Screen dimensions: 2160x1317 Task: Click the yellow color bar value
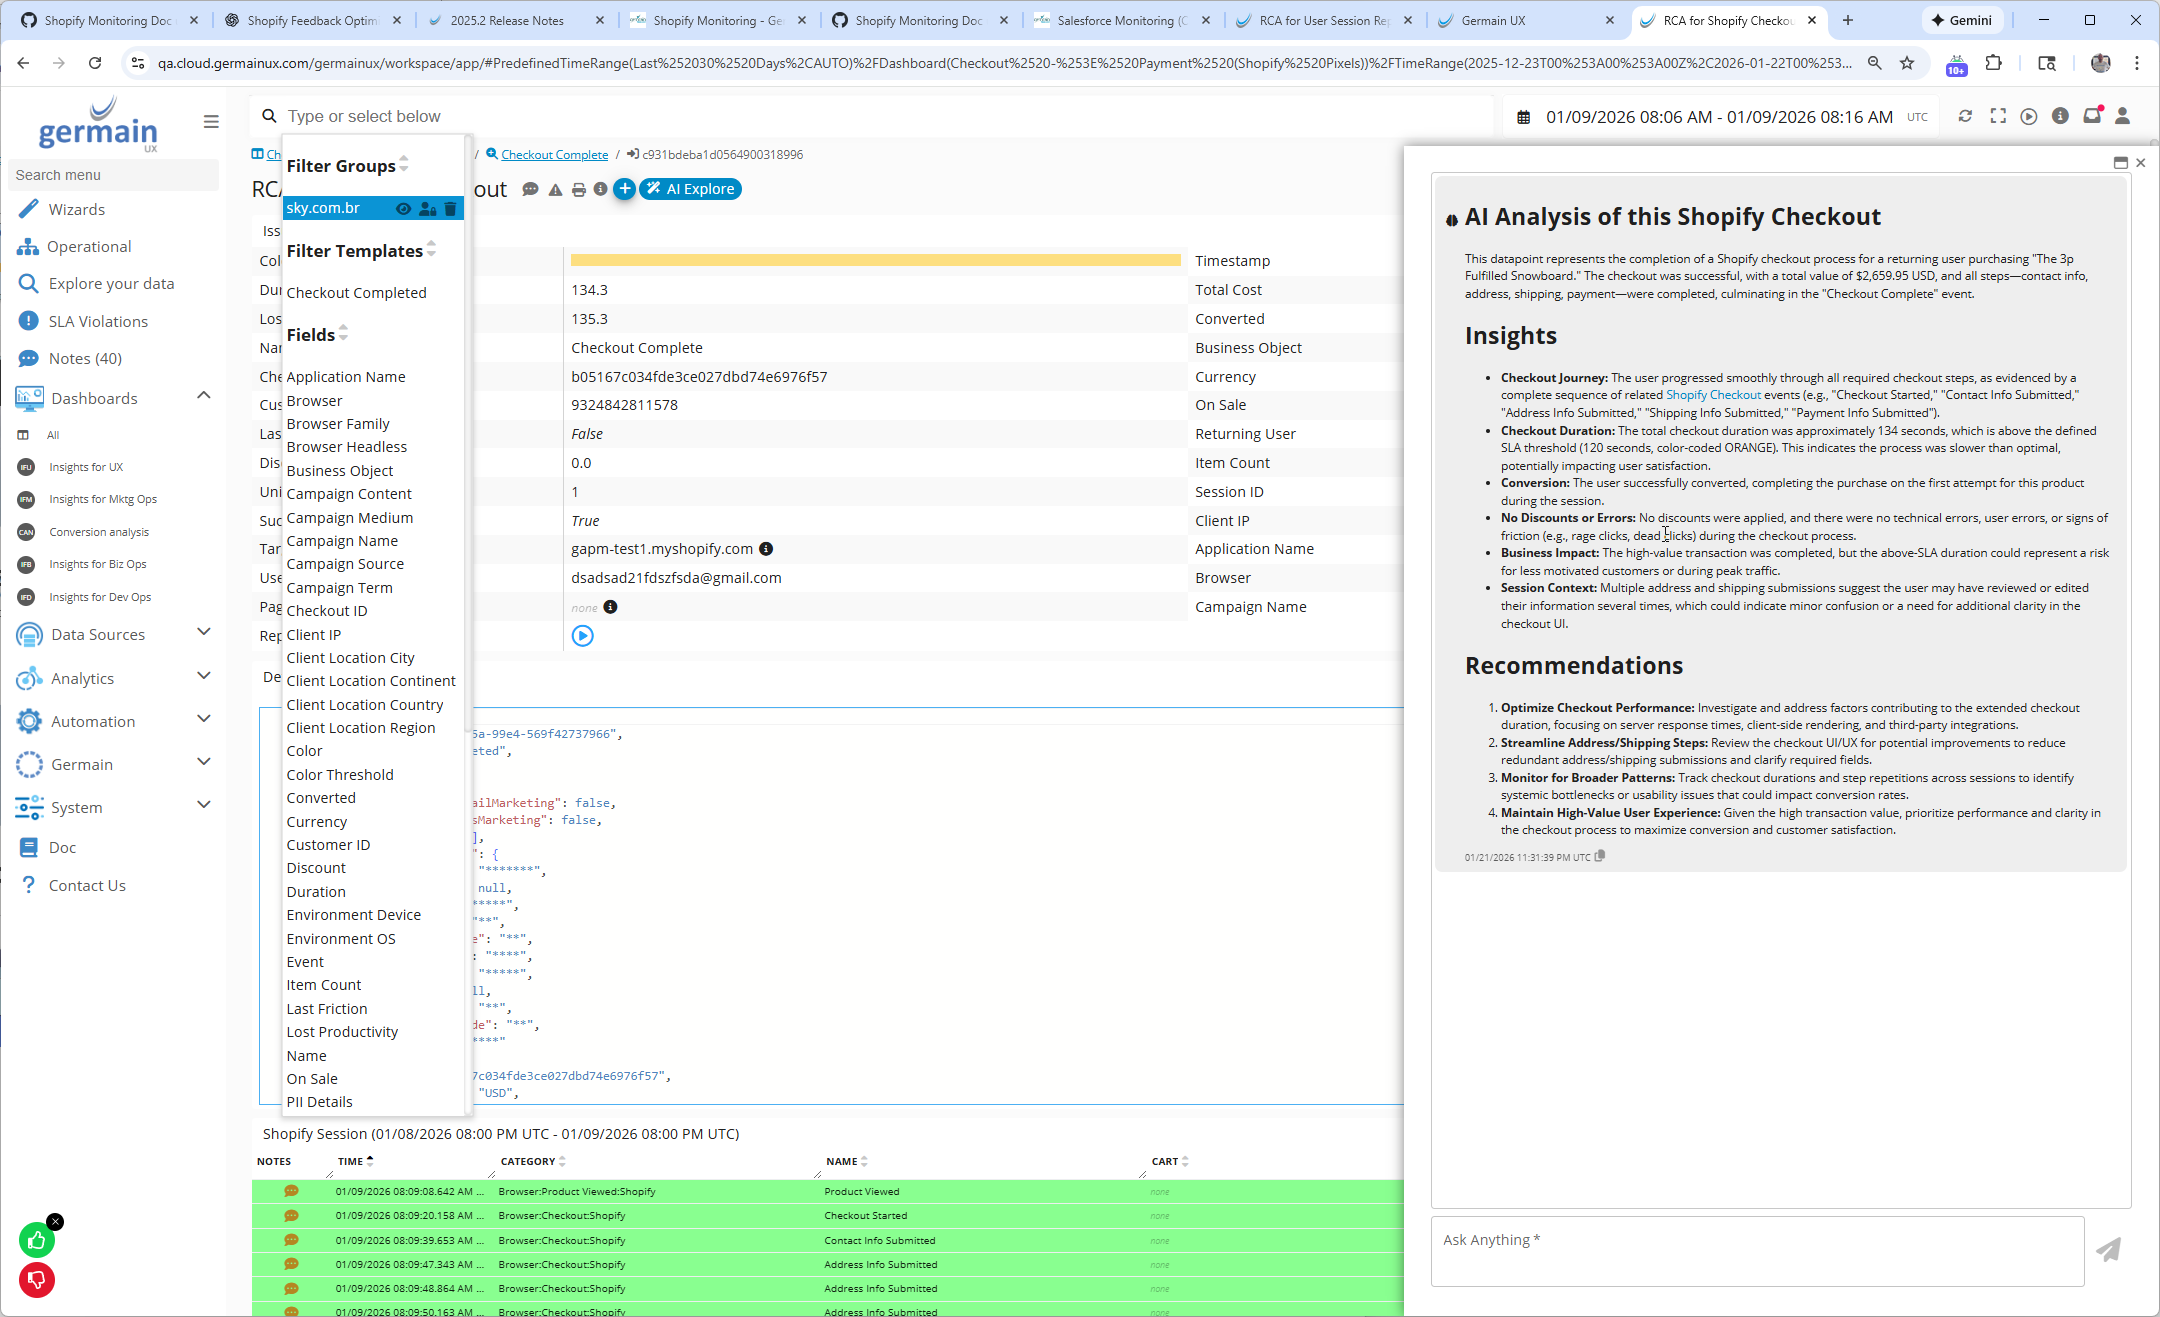coord(875,261)
